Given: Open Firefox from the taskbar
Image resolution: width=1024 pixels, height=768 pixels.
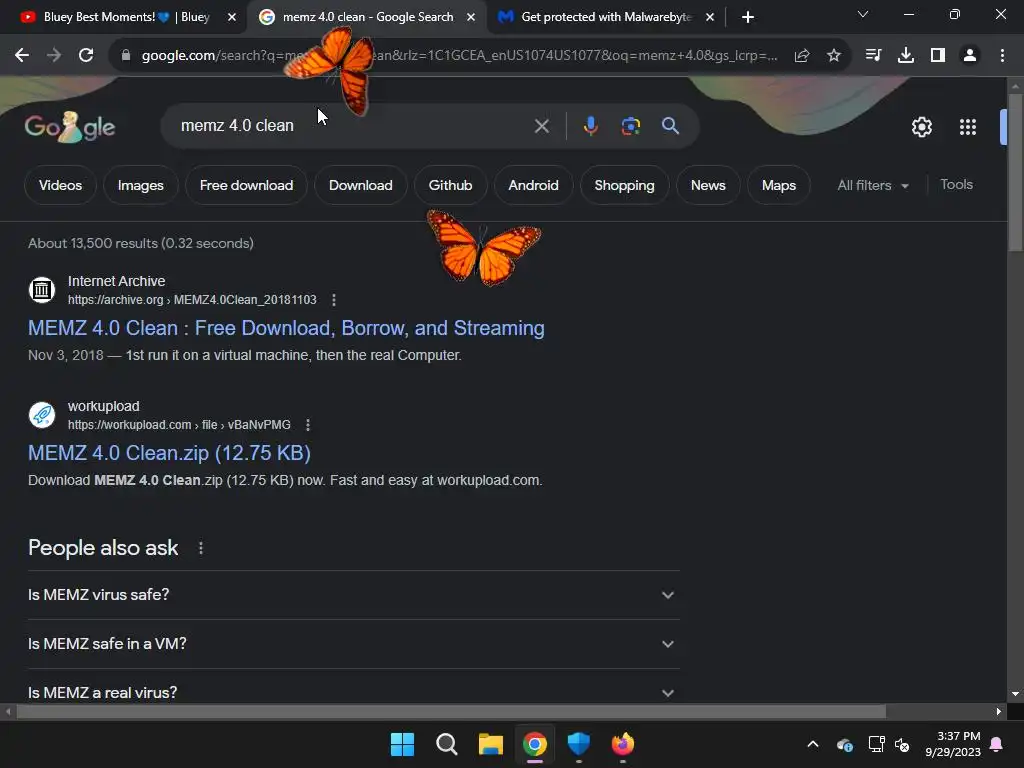Looking at the screenshot, I should [x=622, y=744].
